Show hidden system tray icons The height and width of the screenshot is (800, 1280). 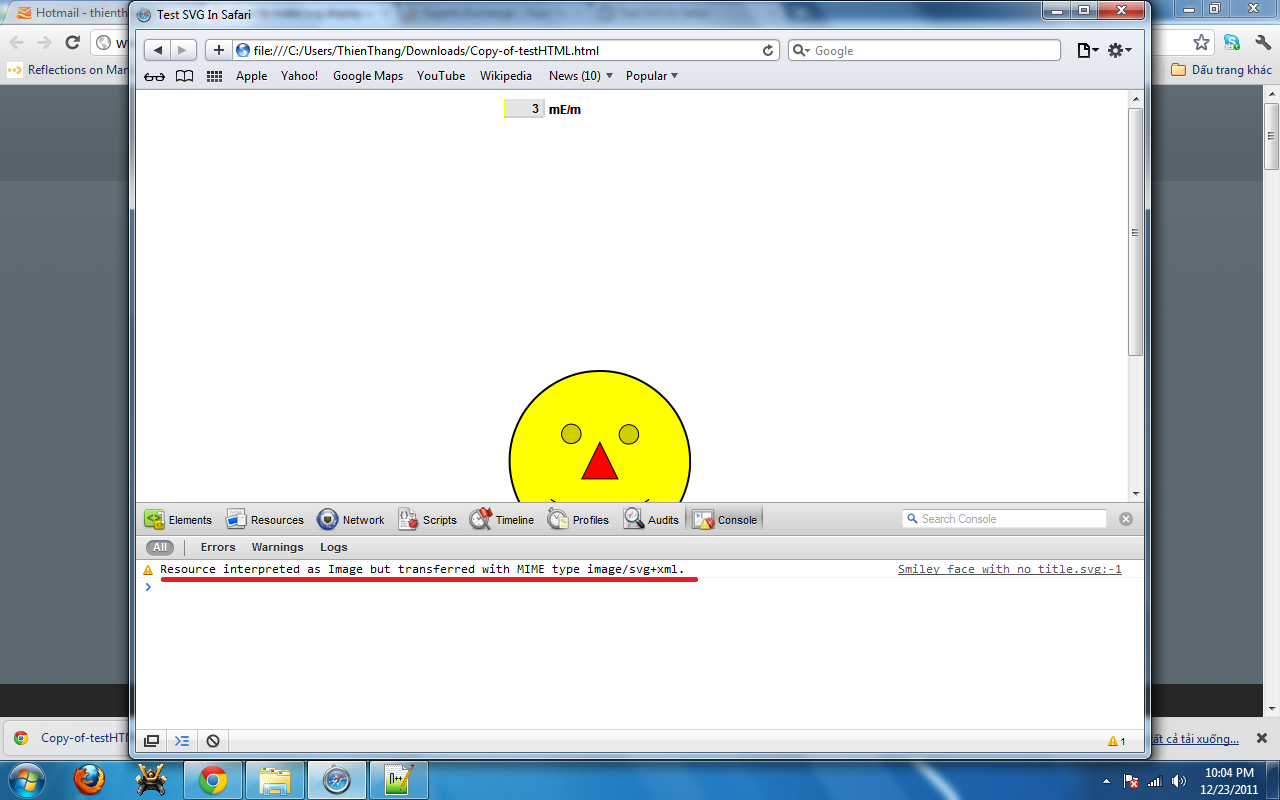[1106, 781]
